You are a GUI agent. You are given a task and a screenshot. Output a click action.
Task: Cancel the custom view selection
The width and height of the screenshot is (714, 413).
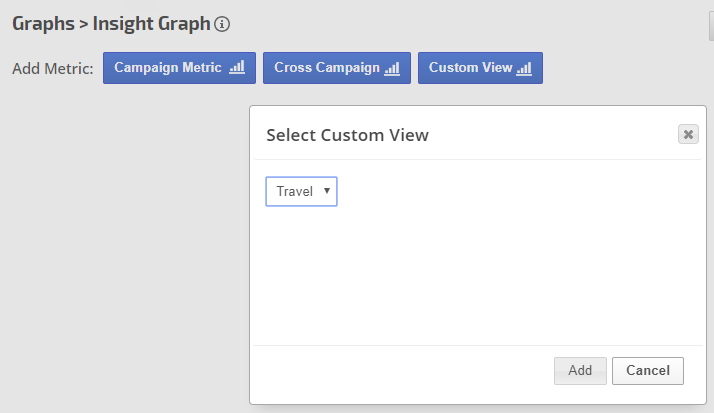pyautogui.click(x=648, y=370)
